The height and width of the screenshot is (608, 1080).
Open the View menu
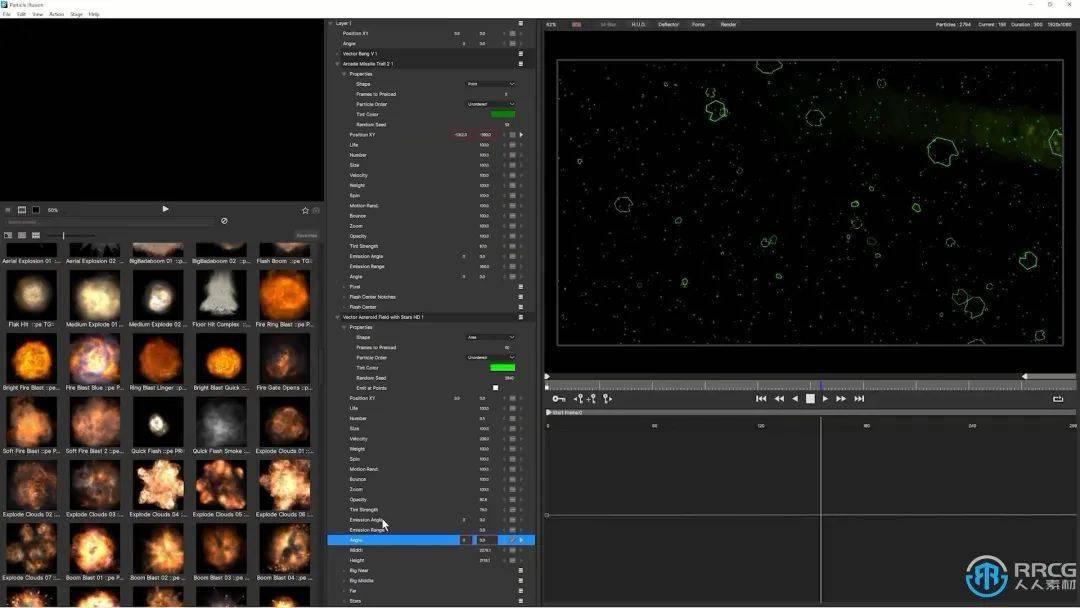click(37, 14)
